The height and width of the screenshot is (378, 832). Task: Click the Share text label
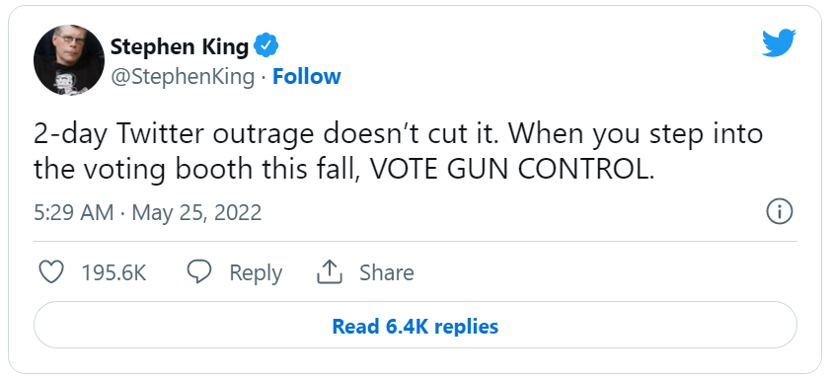point(386,272)
